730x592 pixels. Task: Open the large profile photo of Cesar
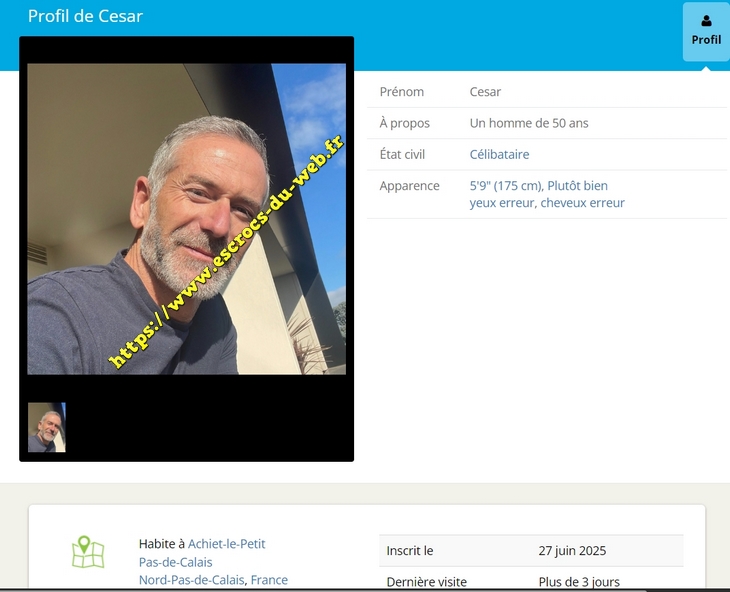click(186, 219)
